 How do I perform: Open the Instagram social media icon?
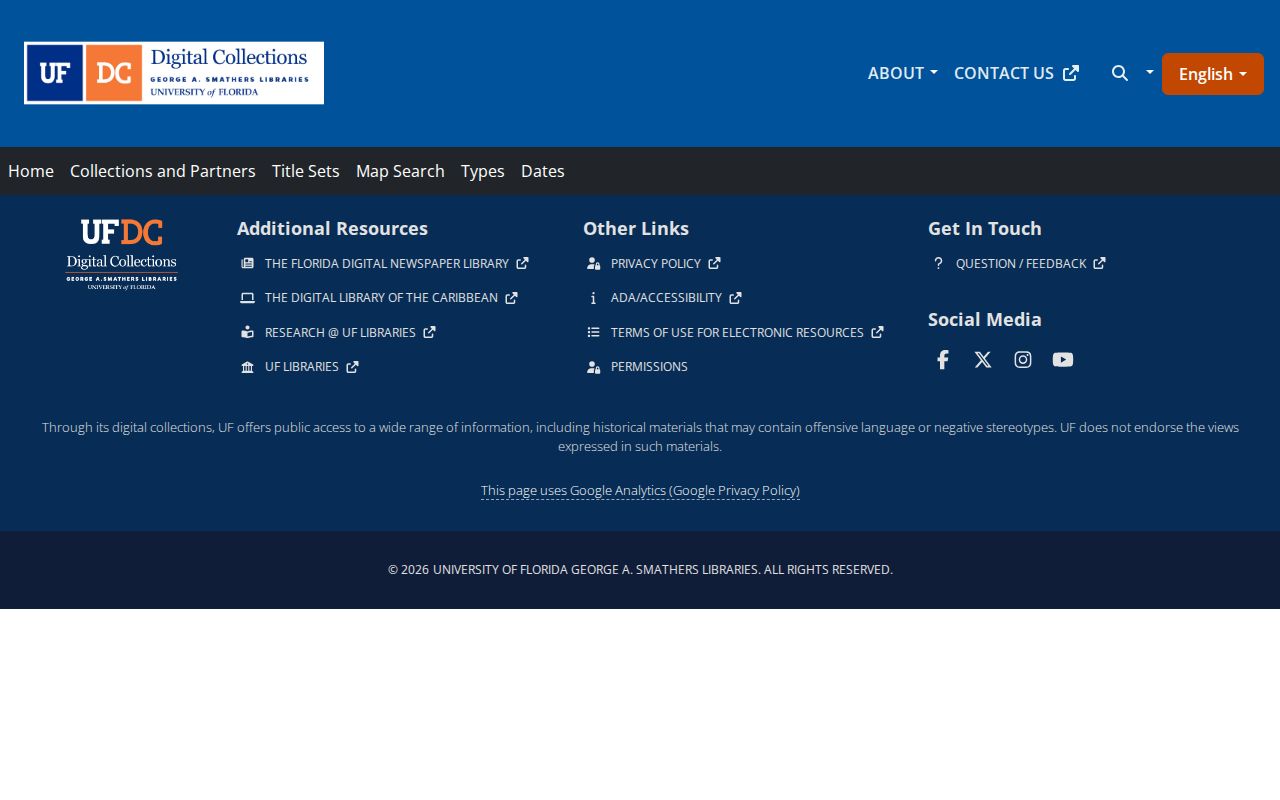click(1023, 360)
